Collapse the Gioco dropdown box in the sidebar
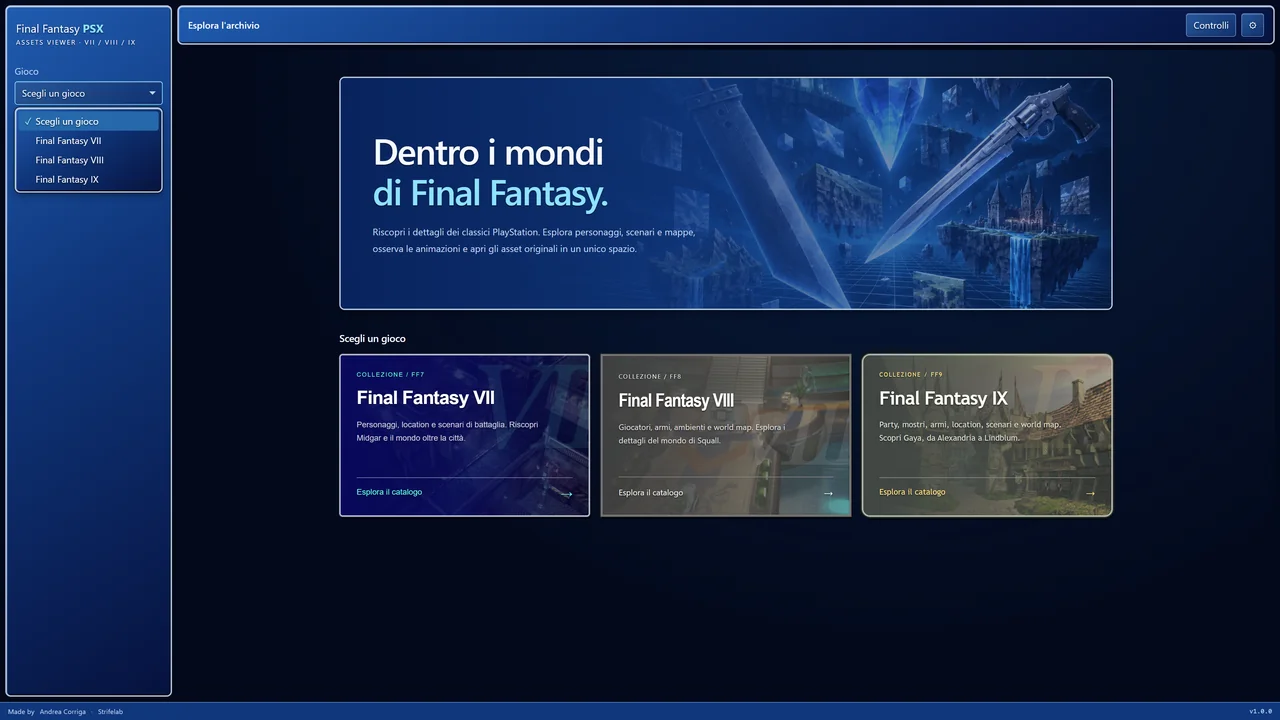This screenshot has height=720, width=1280. coord(88,93)
